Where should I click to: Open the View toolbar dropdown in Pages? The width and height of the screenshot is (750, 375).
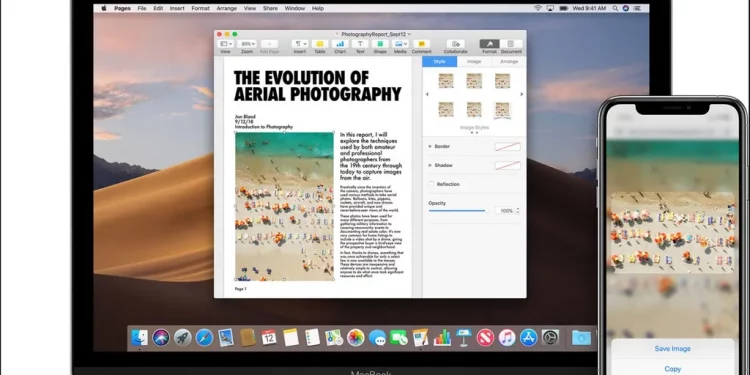point(225,44)
